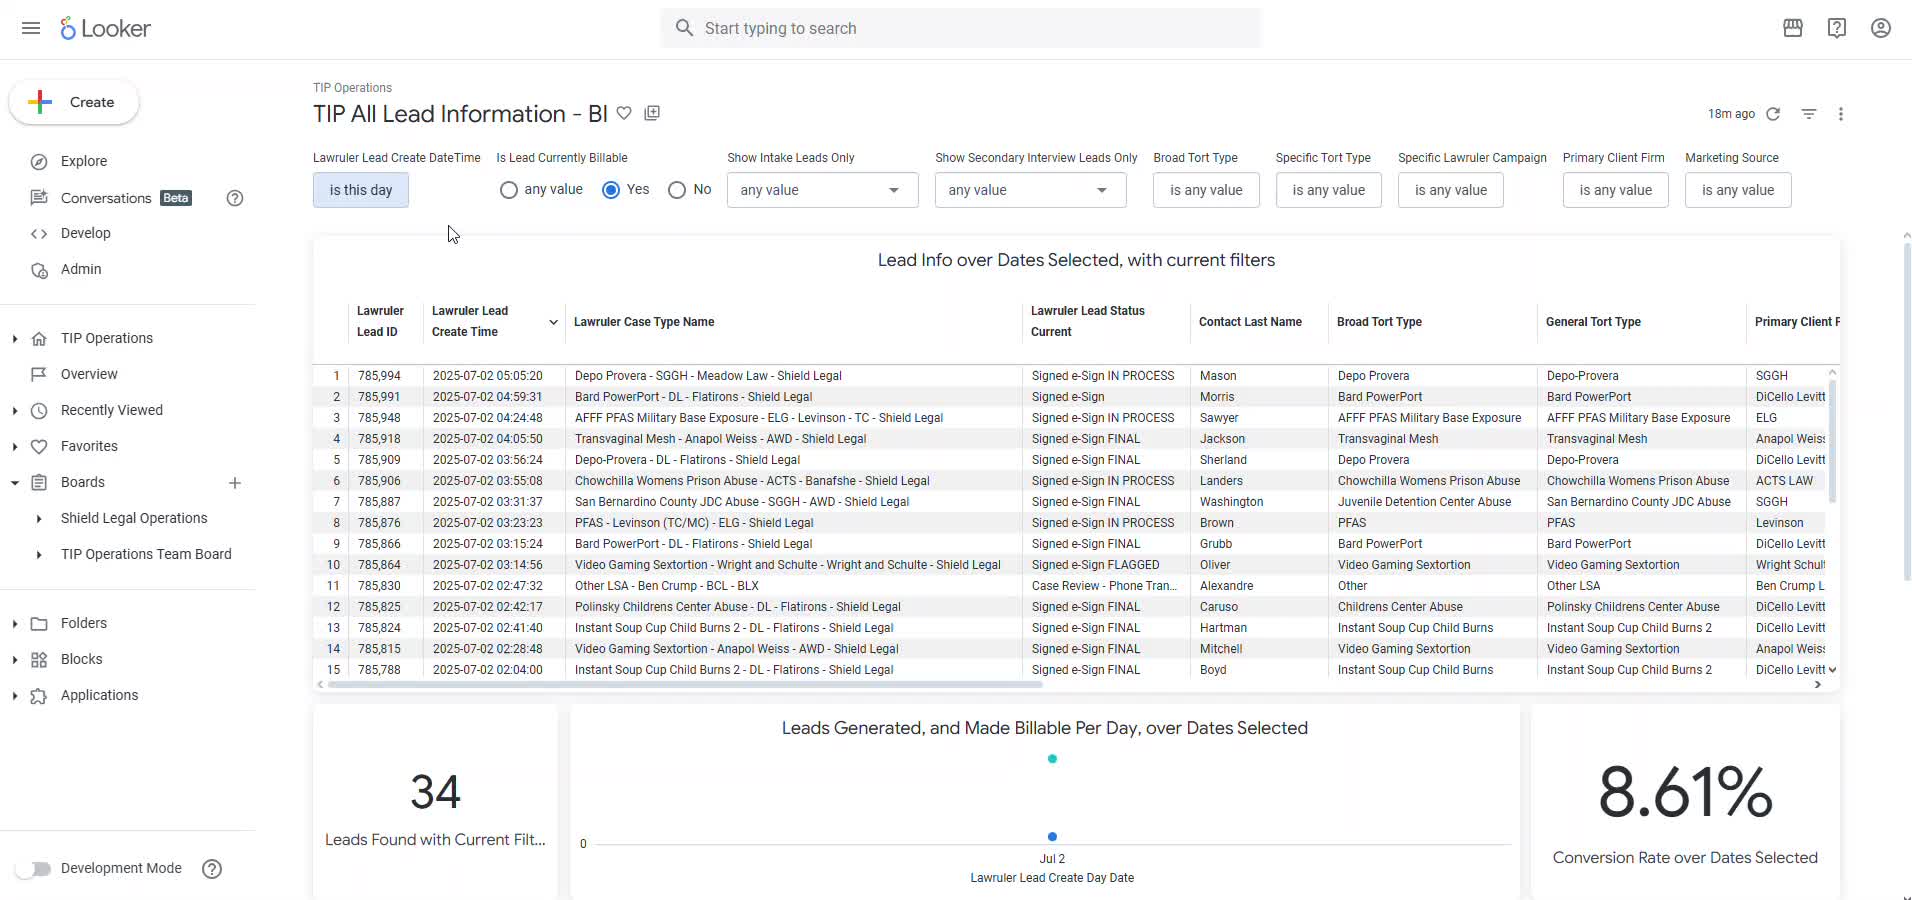Go to Admin in the sidebar
Screen dimensions: 1912x900
pos(81,269)
